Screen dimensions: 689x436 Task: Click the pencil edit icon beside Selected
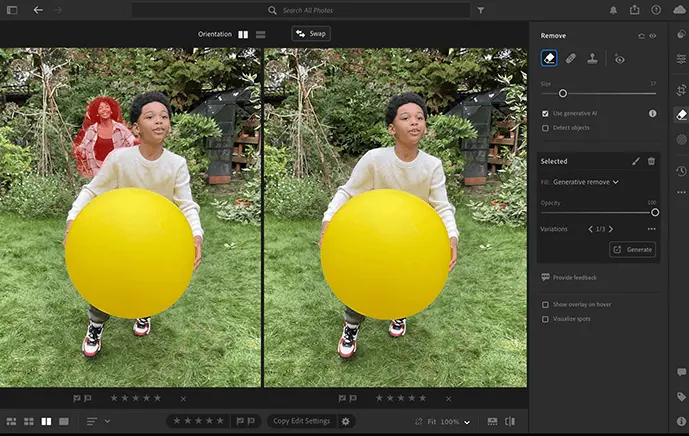coord(636,161)
